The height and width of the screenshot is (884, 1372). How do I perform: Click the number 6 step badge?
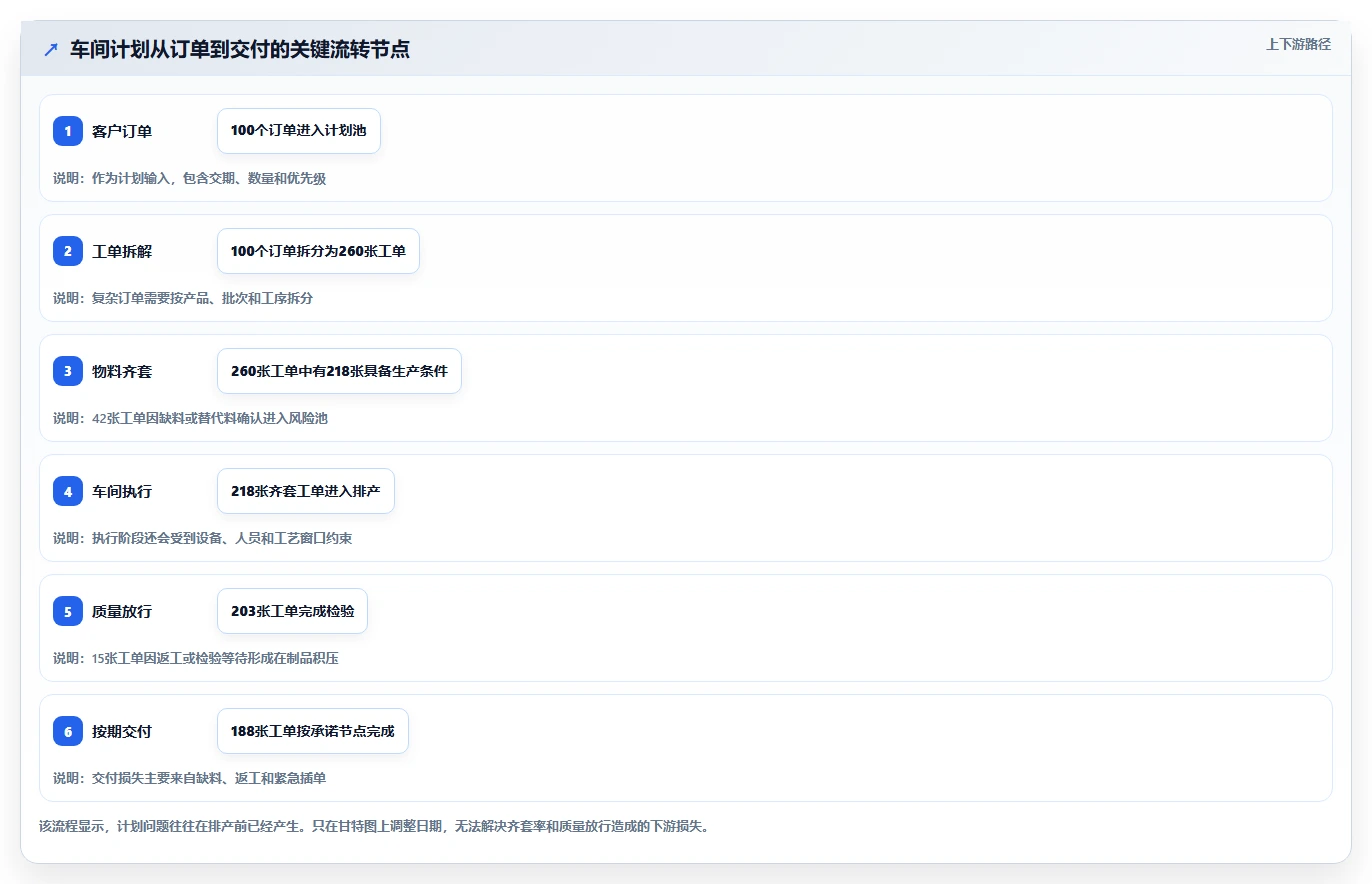point(68,731)
